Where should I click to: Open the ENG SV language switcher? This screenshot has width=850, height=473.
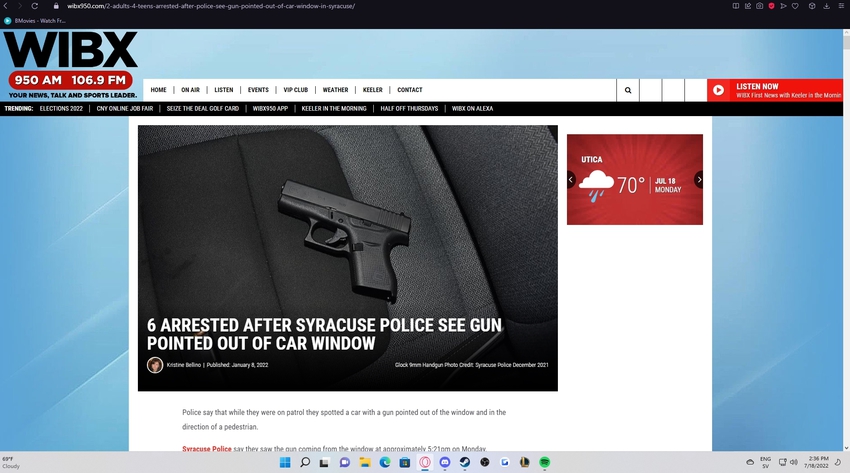(x=765, y=462)
